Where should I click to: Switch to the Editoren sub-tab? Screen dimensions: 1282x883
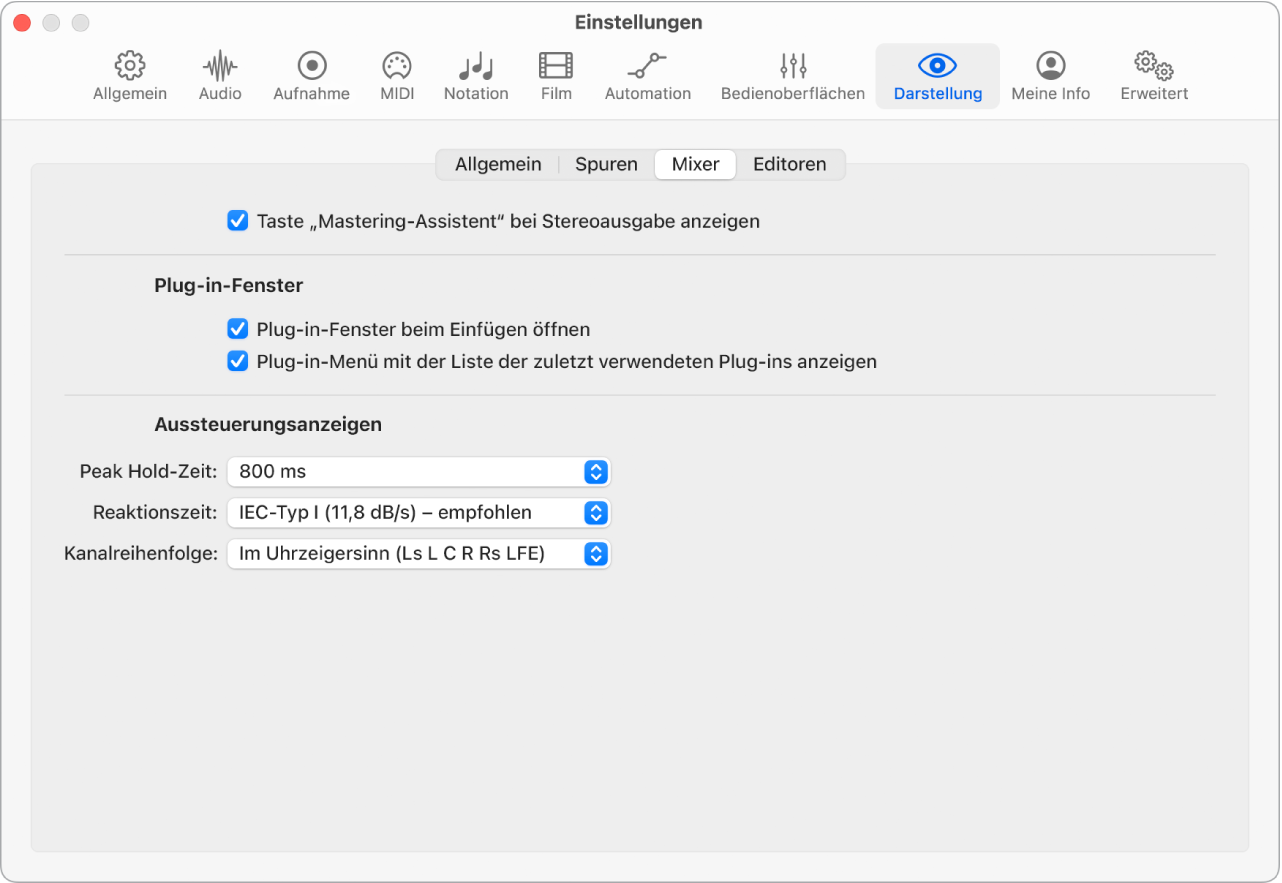[x=790, y=165]
